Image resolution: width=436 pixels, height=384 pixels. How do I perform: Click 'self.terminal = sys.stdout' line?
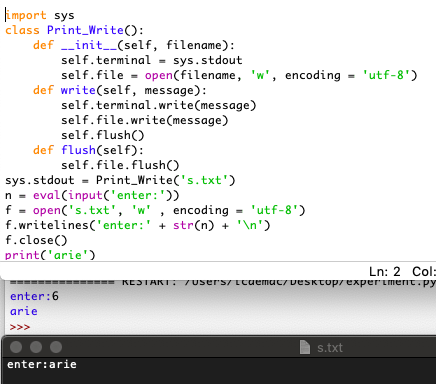(x=152, y=60)
